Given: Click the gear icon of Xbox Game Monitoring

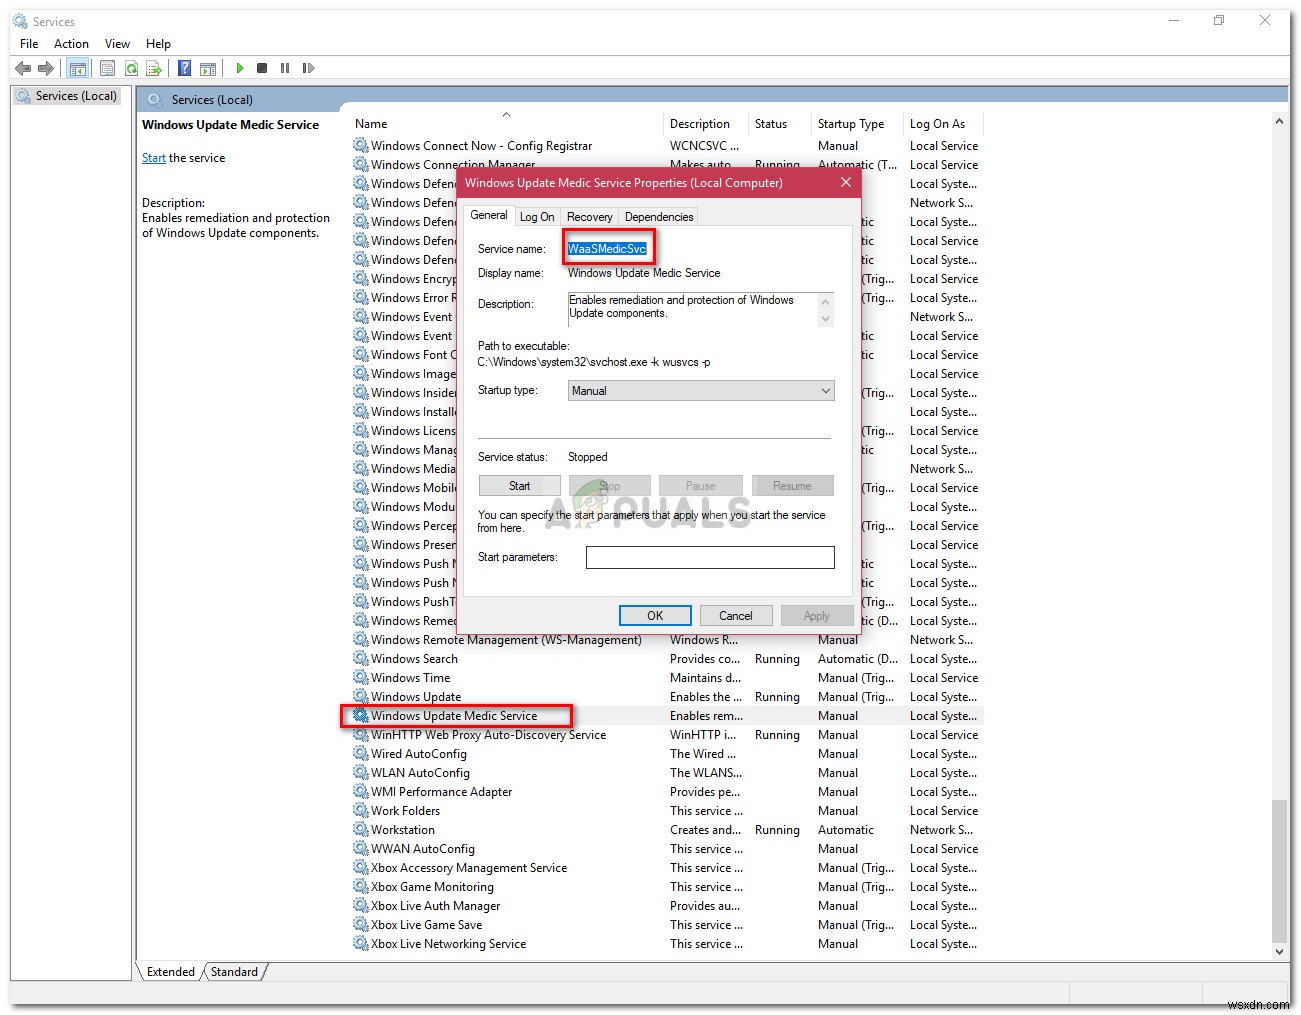Looking at the screenshot, I should (360, 886).
